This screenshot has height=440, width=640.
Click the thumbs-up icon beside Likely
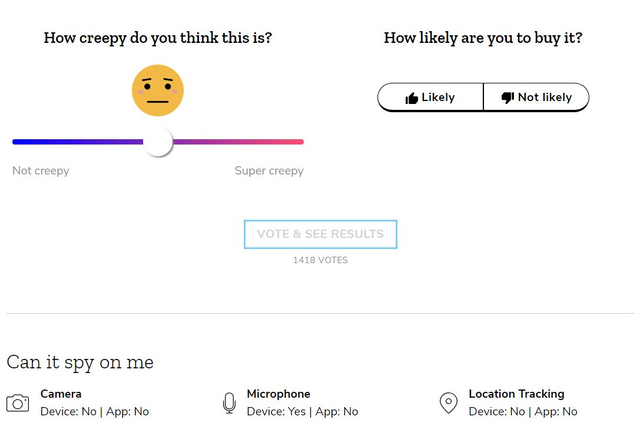coord(411,98)
